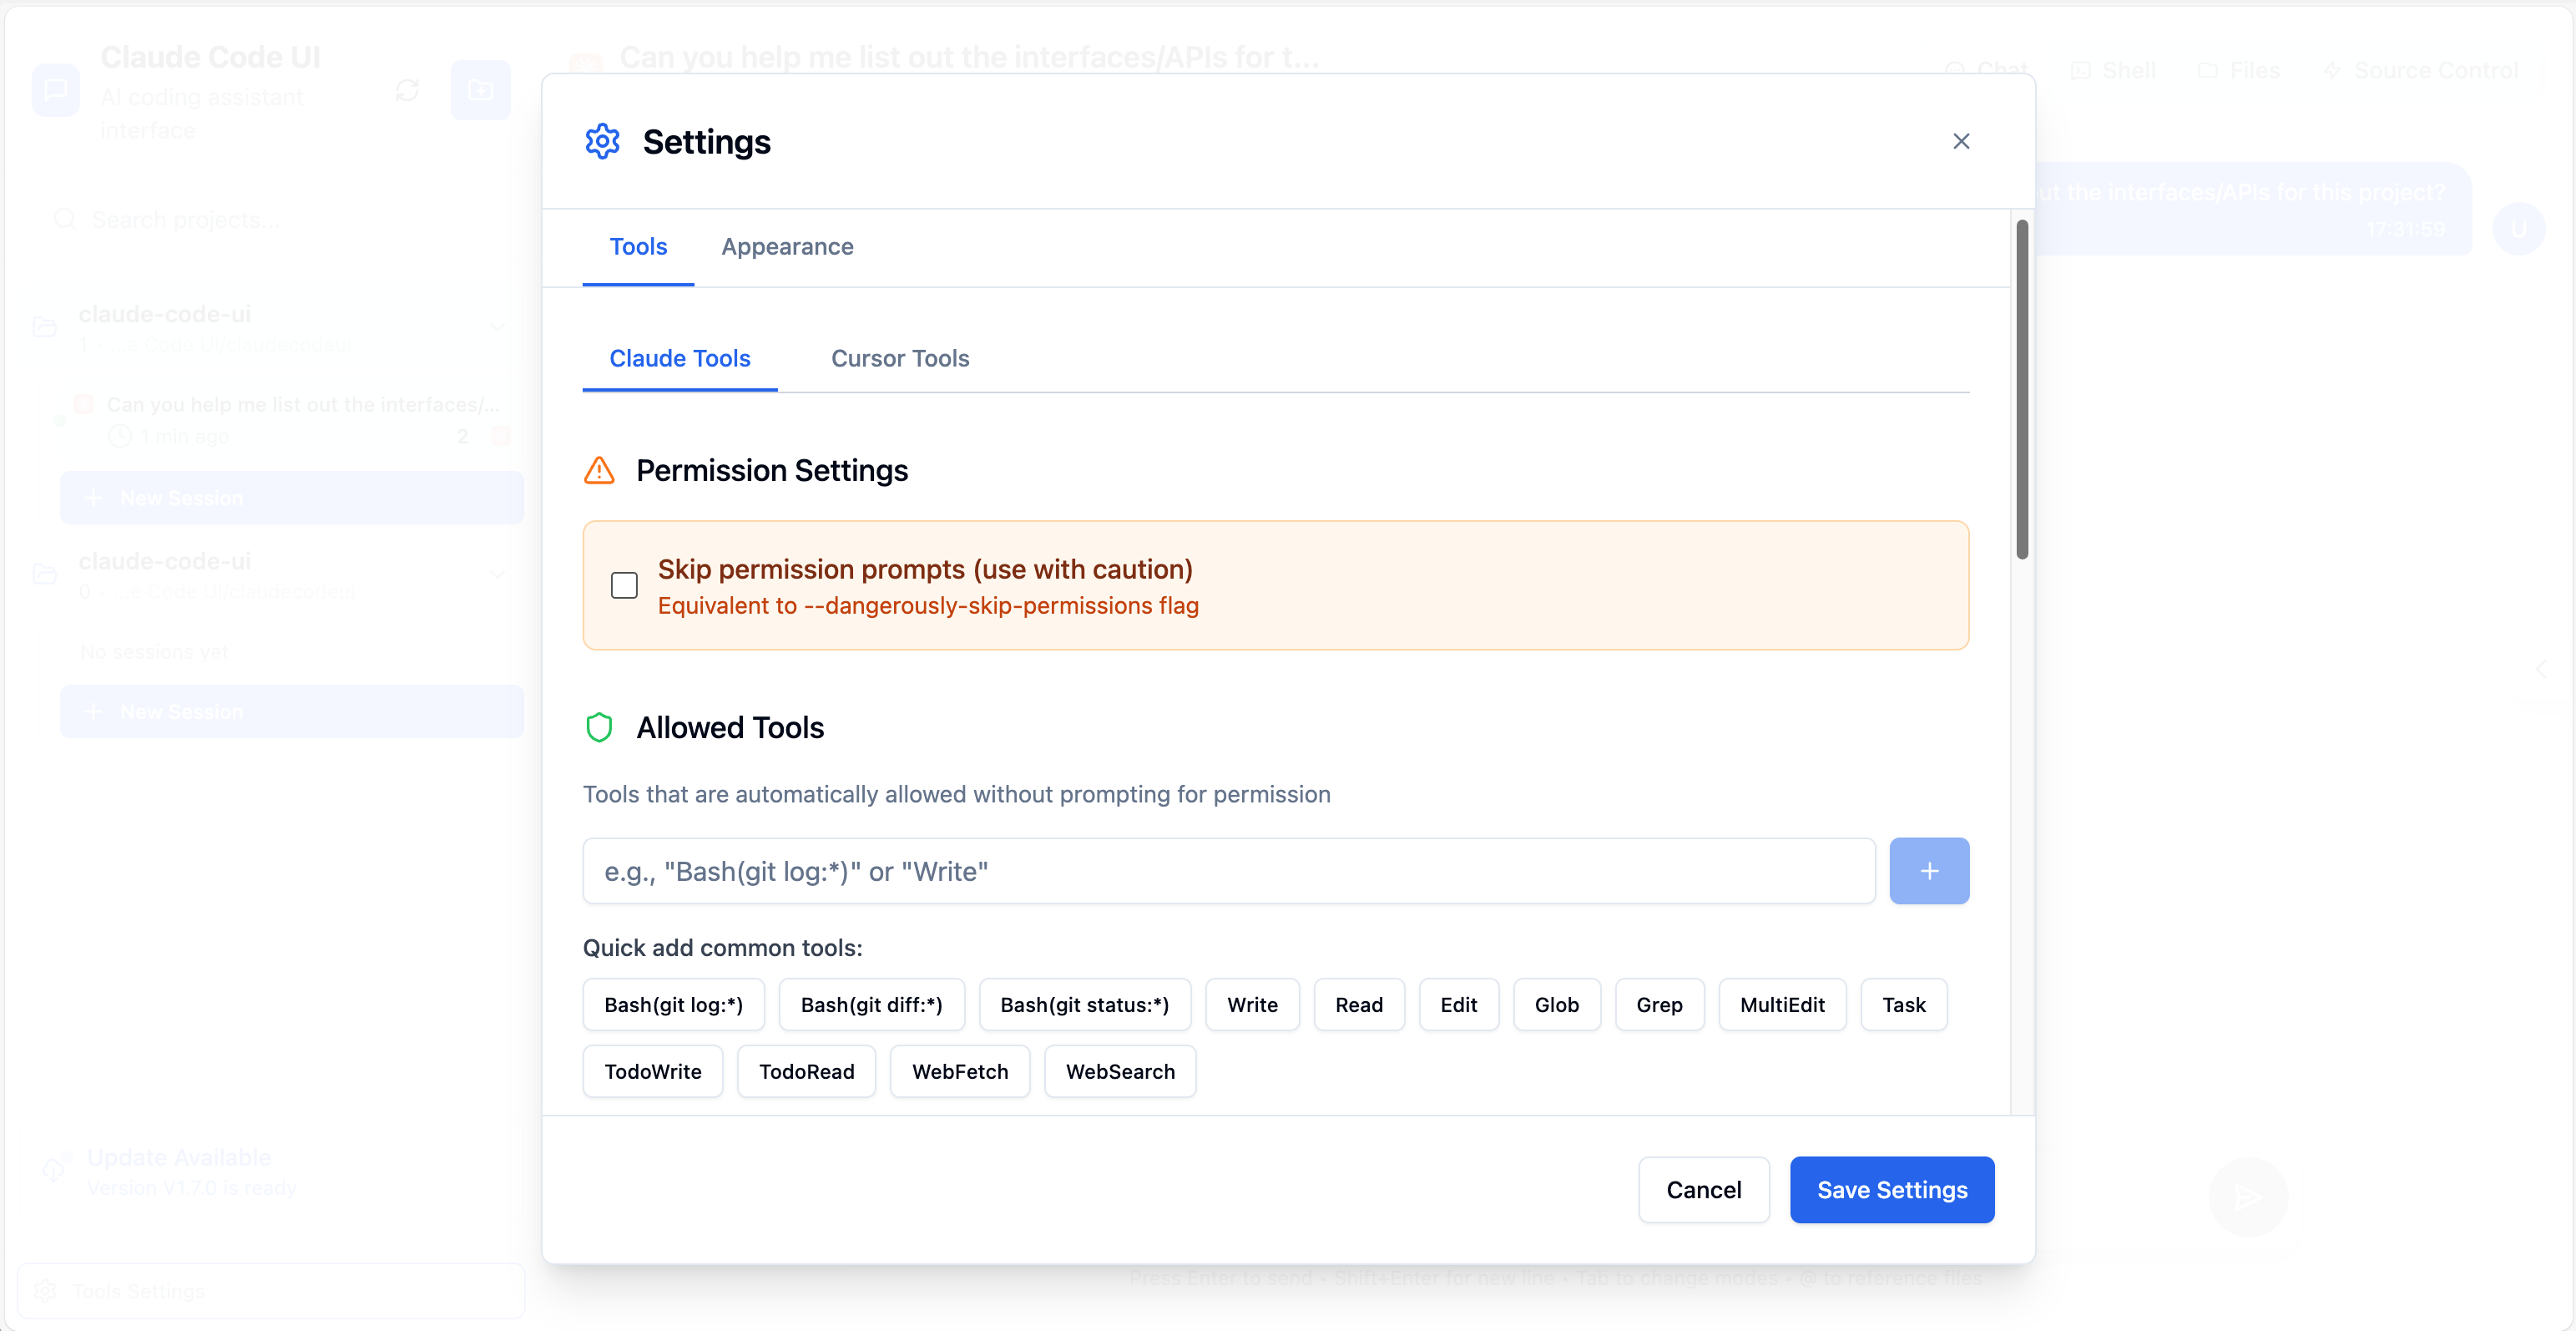Expand the second claude-code-ui project chevron

pos(497,574)
